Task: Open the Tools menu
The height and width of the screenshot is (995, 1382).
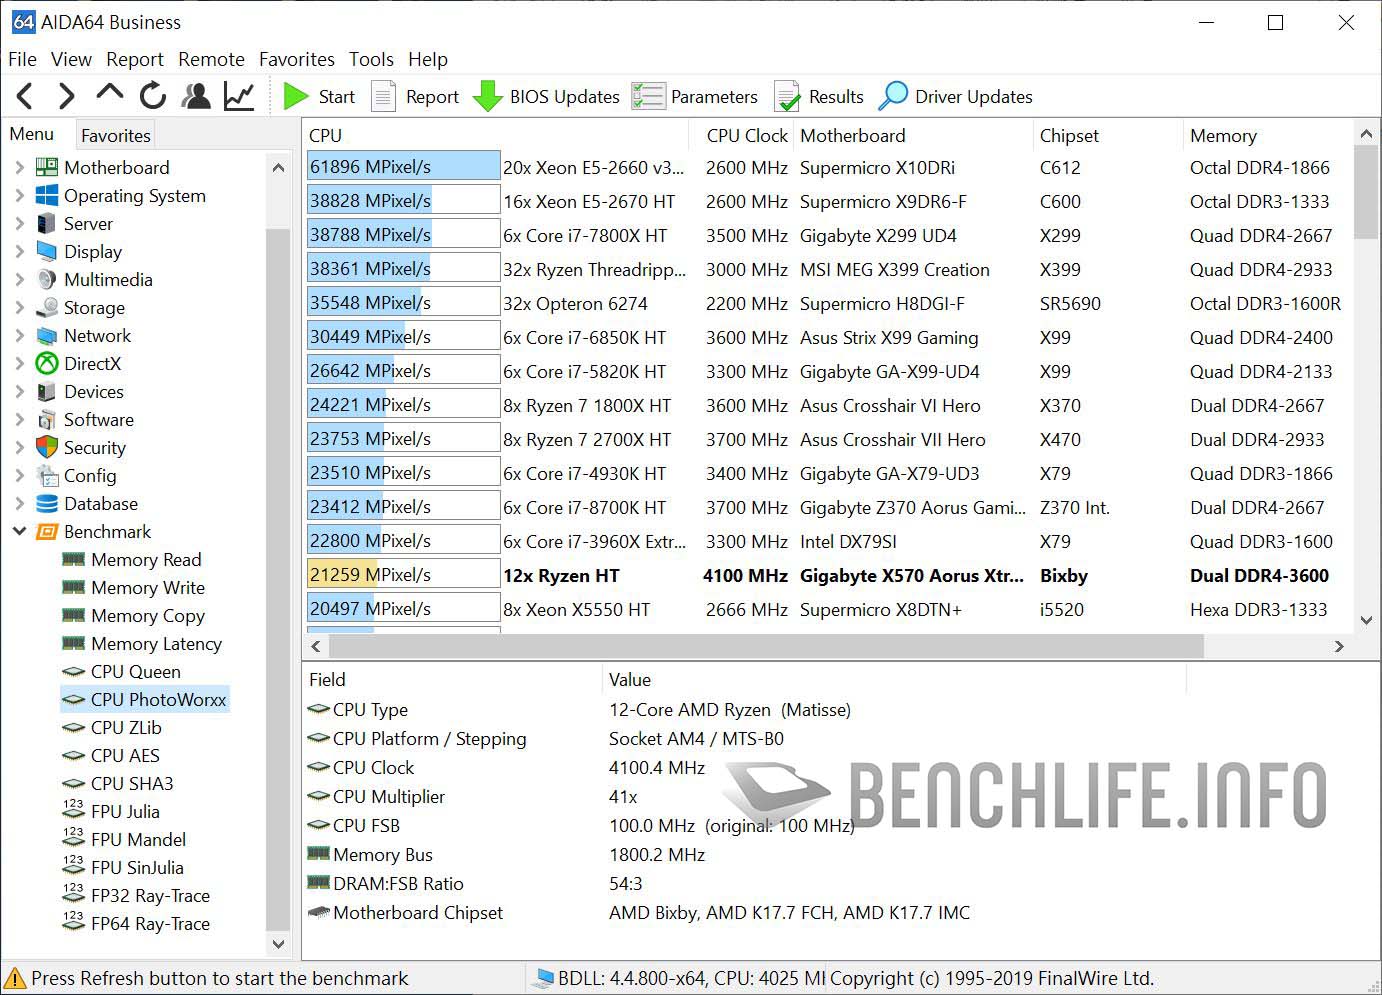Action: [x=371, y=59]
